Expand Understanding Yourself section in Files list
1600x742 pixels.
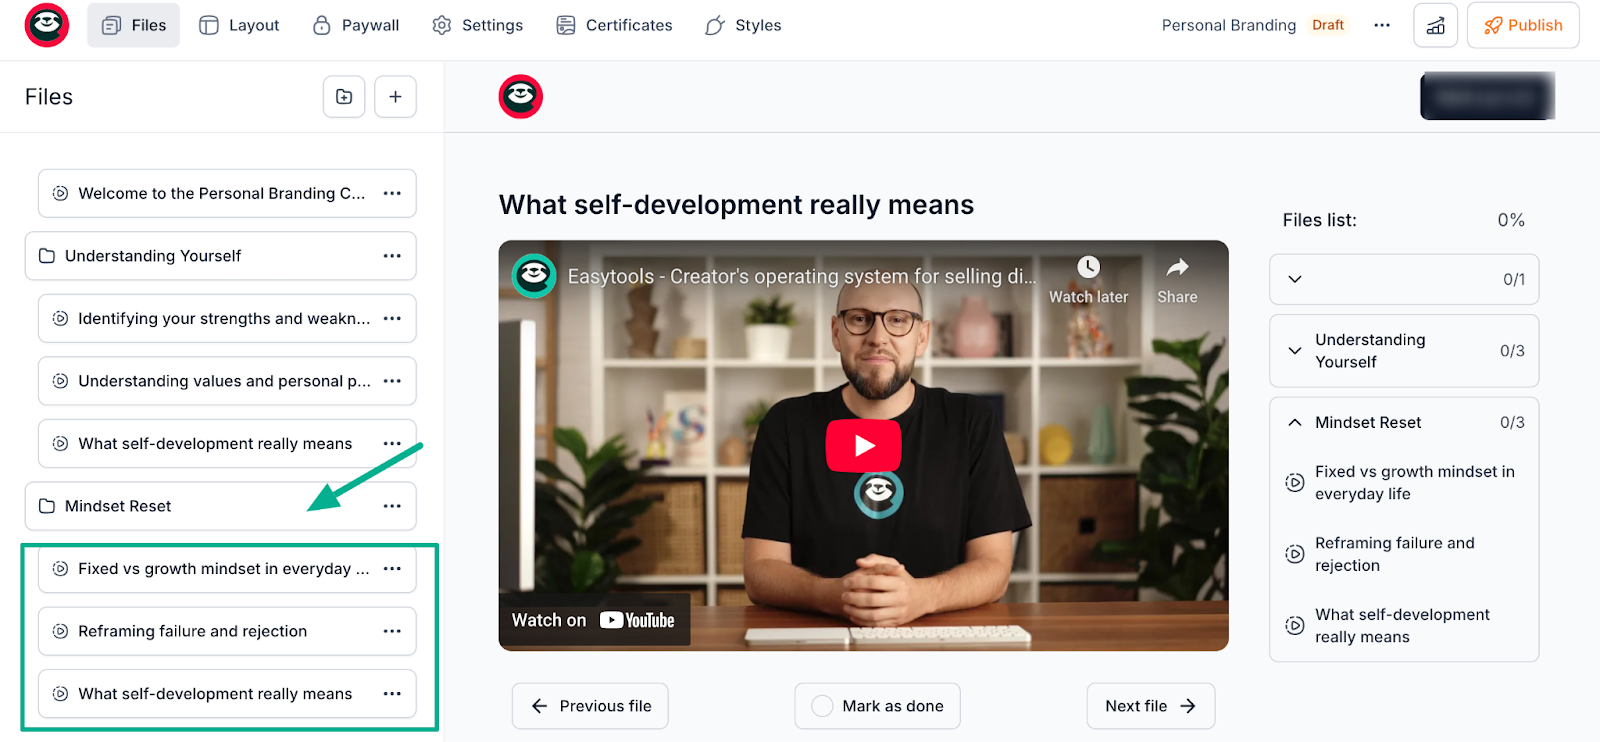[1295, 351]
